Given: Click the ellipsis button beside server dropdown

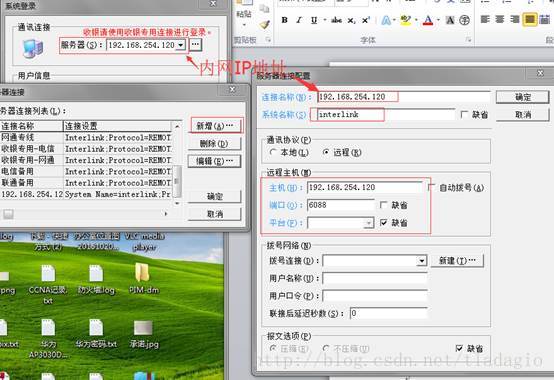Looking at the screenshot, I should pos(195,44).
